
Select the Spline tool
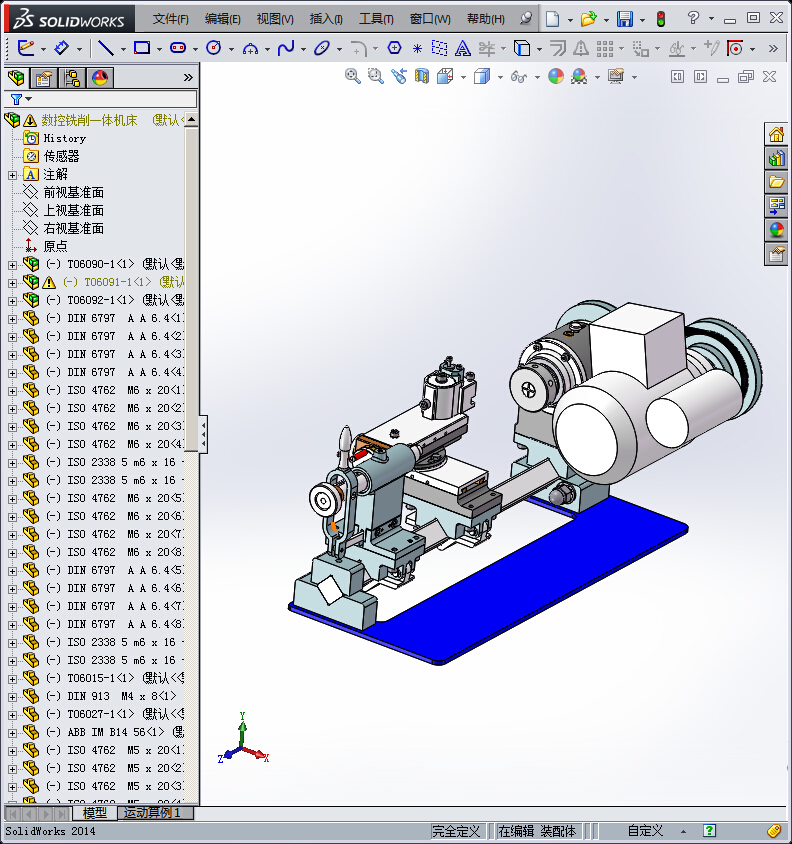click(285, 48)
